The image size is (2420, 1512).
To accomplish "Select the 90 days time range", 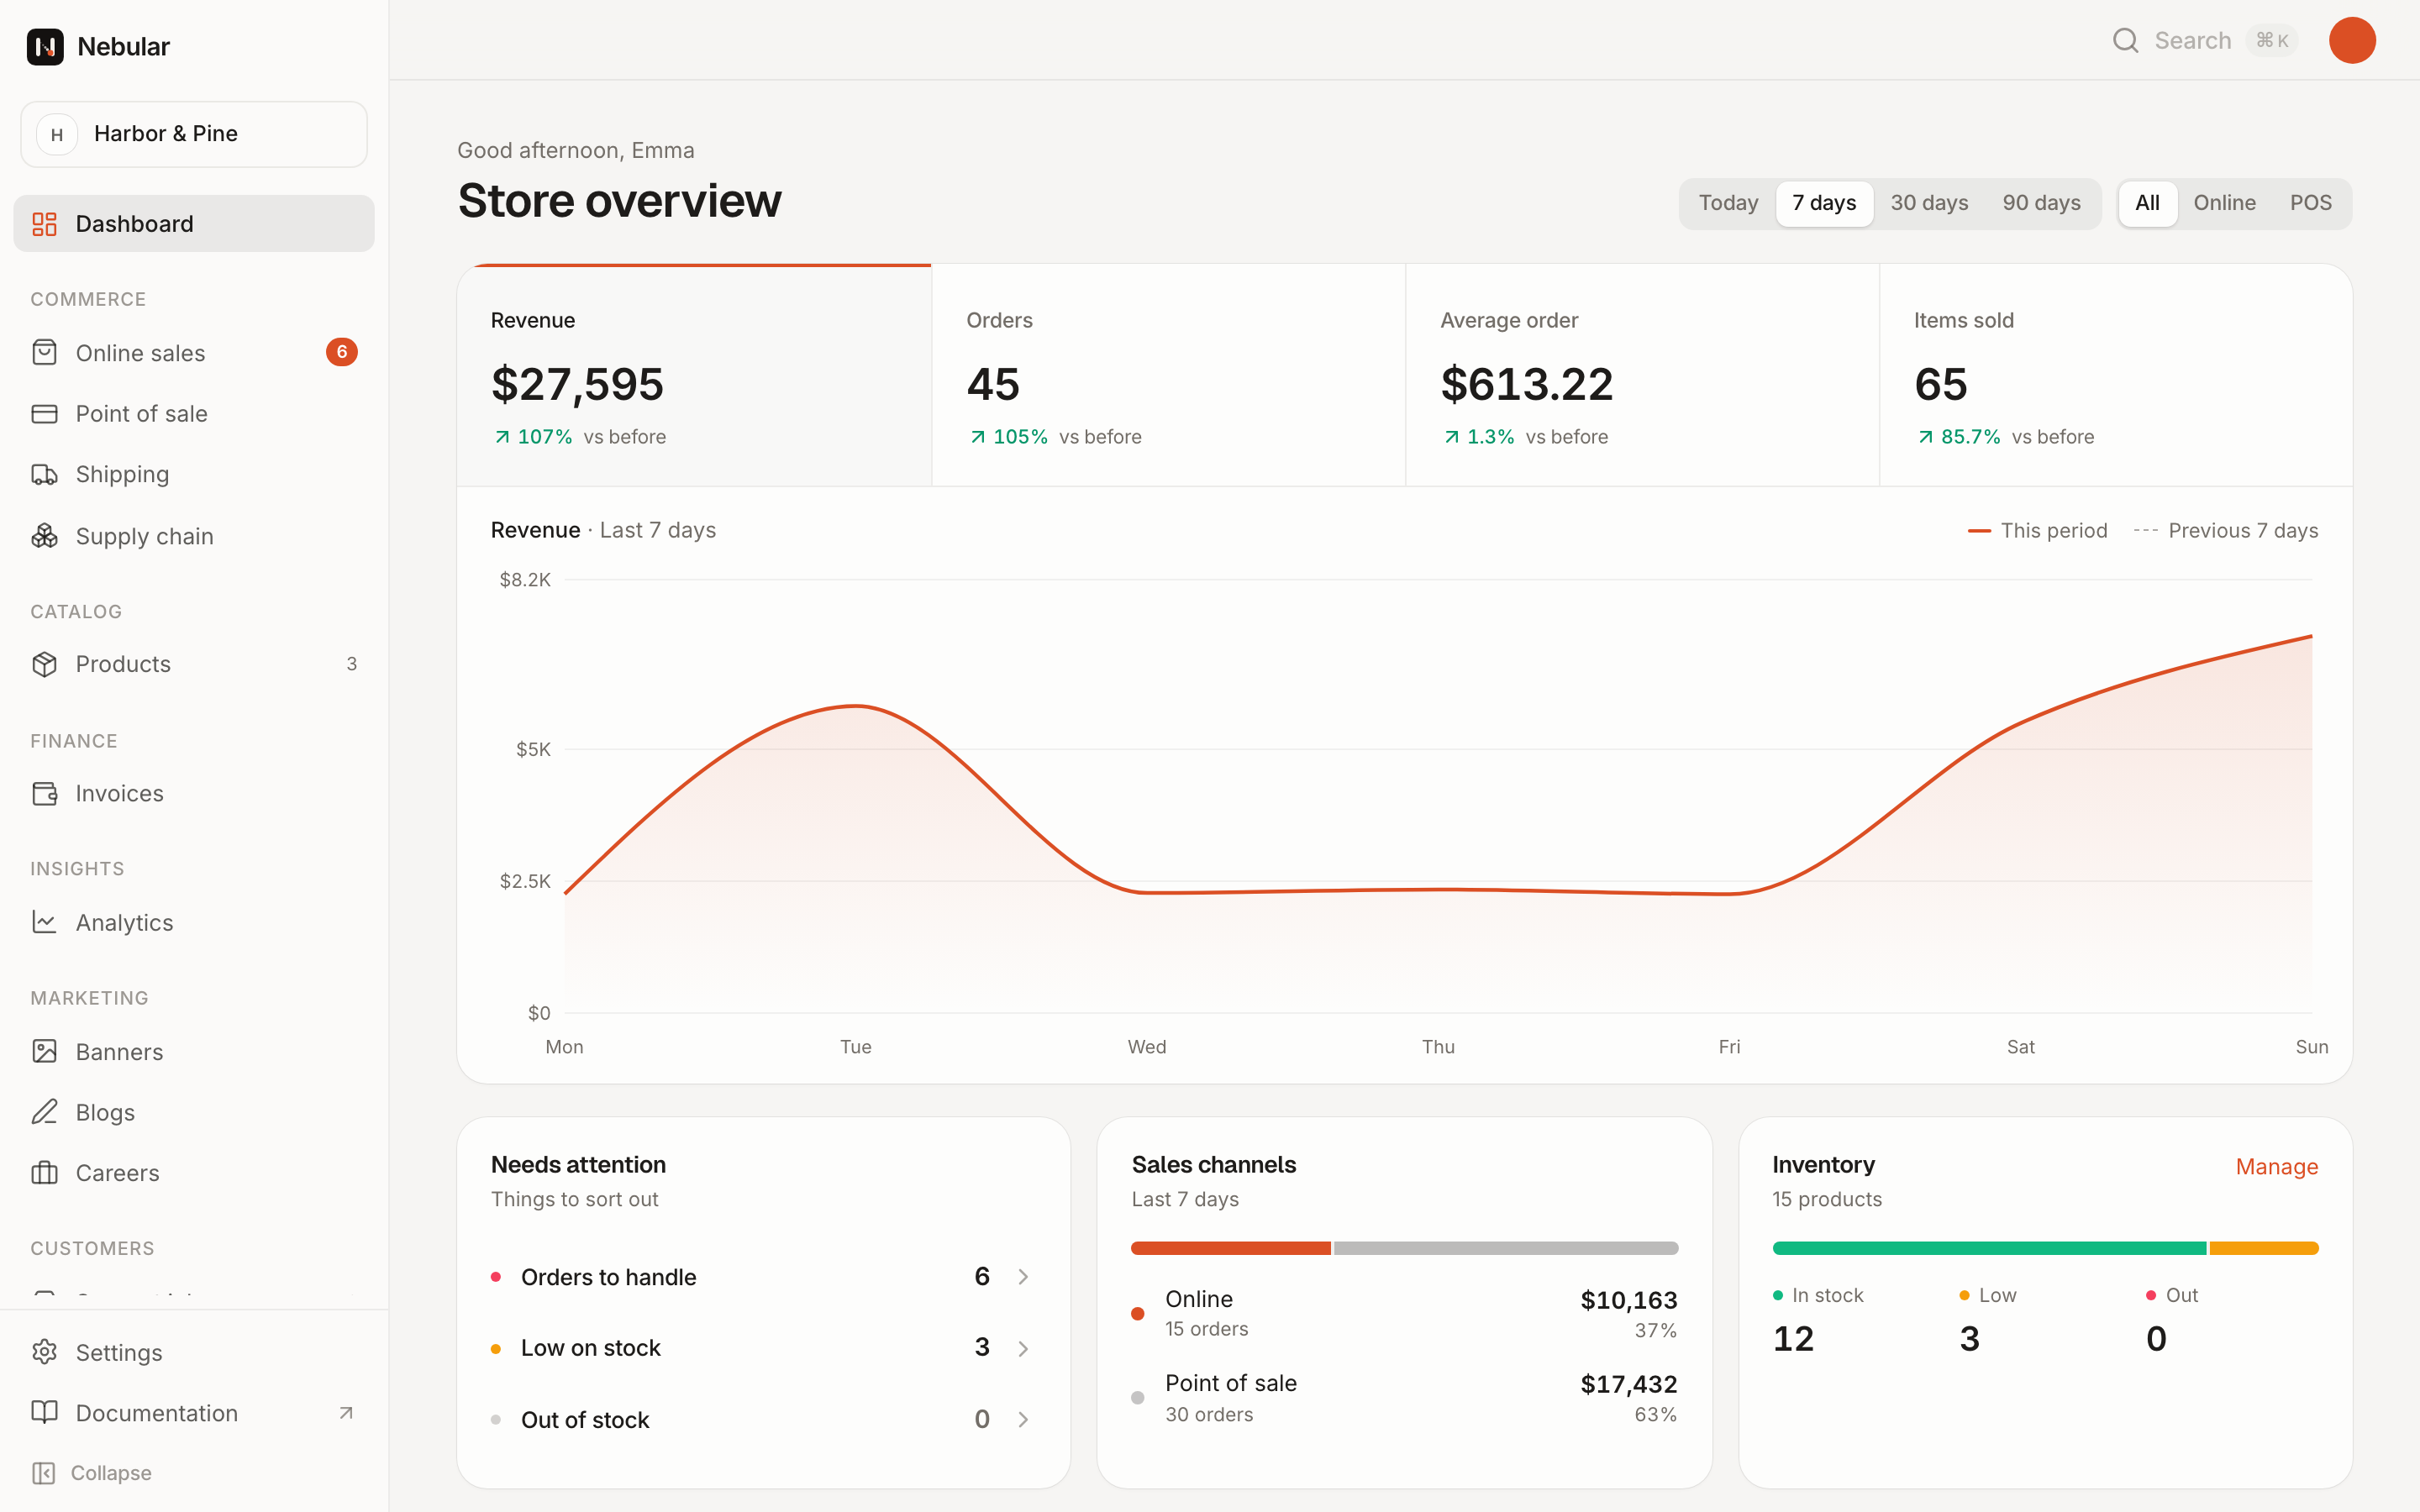I will [x=2041, y=203].
